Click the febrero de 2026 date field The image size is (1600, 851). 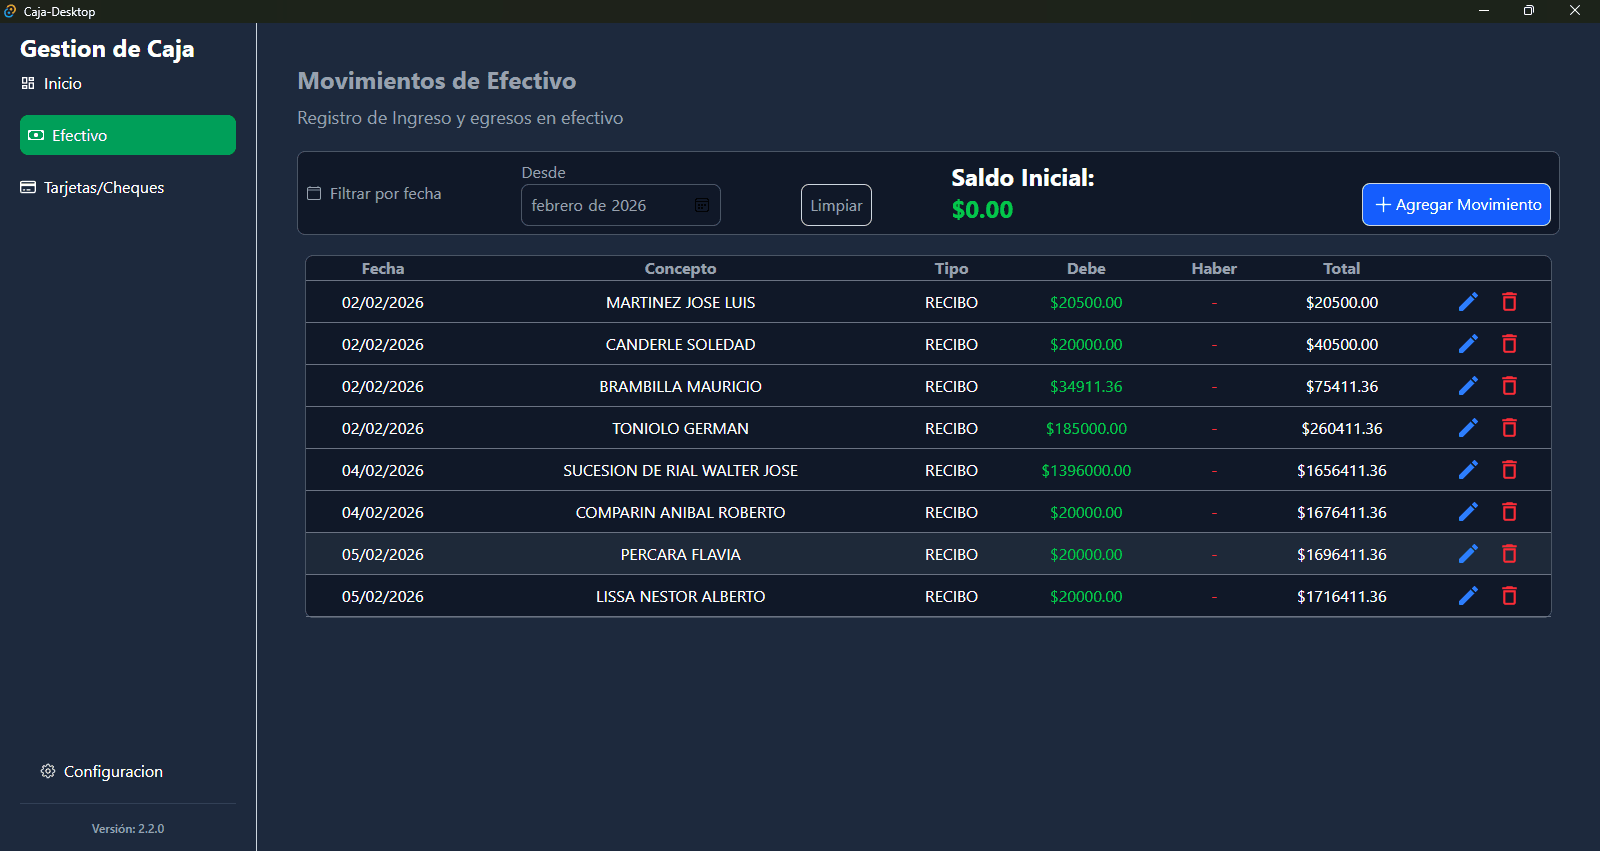(x=620, y=205)
